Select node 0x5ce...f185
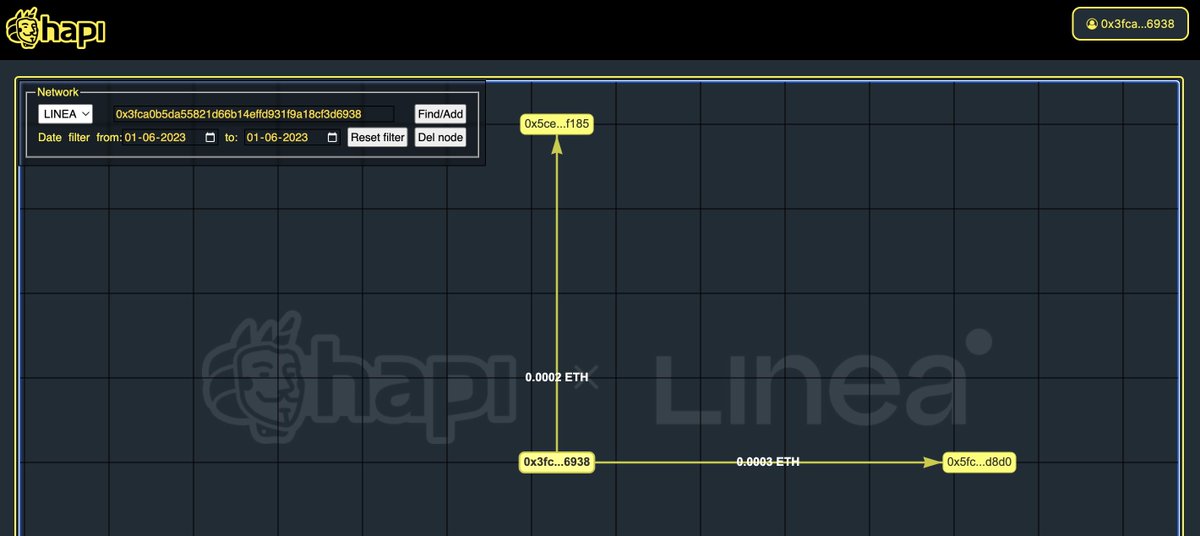This screenshot has height=536, width=1200. click(557, 124)
